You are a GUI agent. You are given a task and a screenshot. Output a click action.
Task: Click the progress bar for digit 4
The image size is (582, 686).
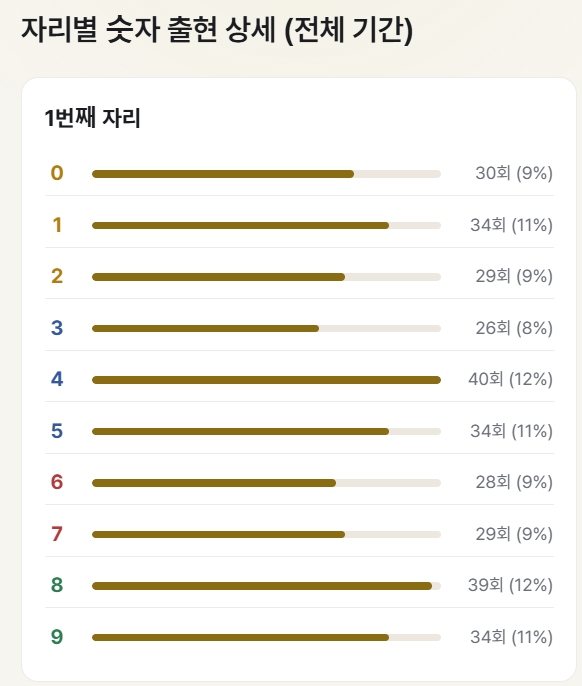point(266,380)
